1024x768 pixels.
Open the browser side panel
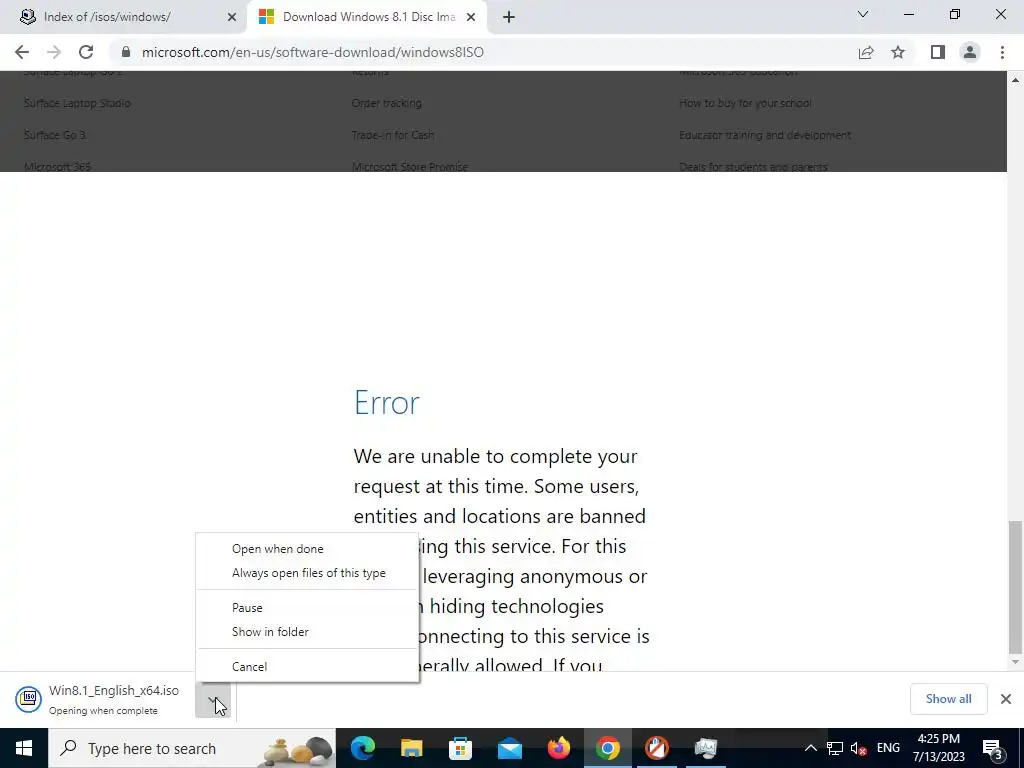click(x=938, y=52)
